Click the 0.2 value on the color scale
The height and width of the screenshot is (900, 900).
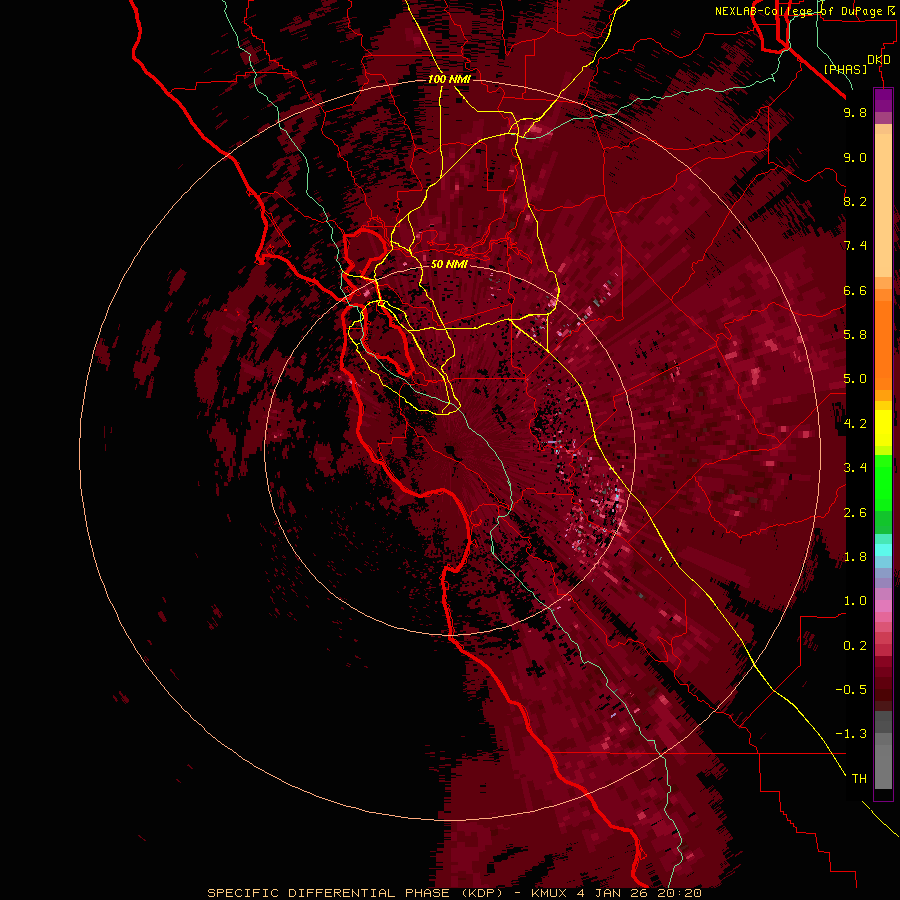click(x=855, y=646)
